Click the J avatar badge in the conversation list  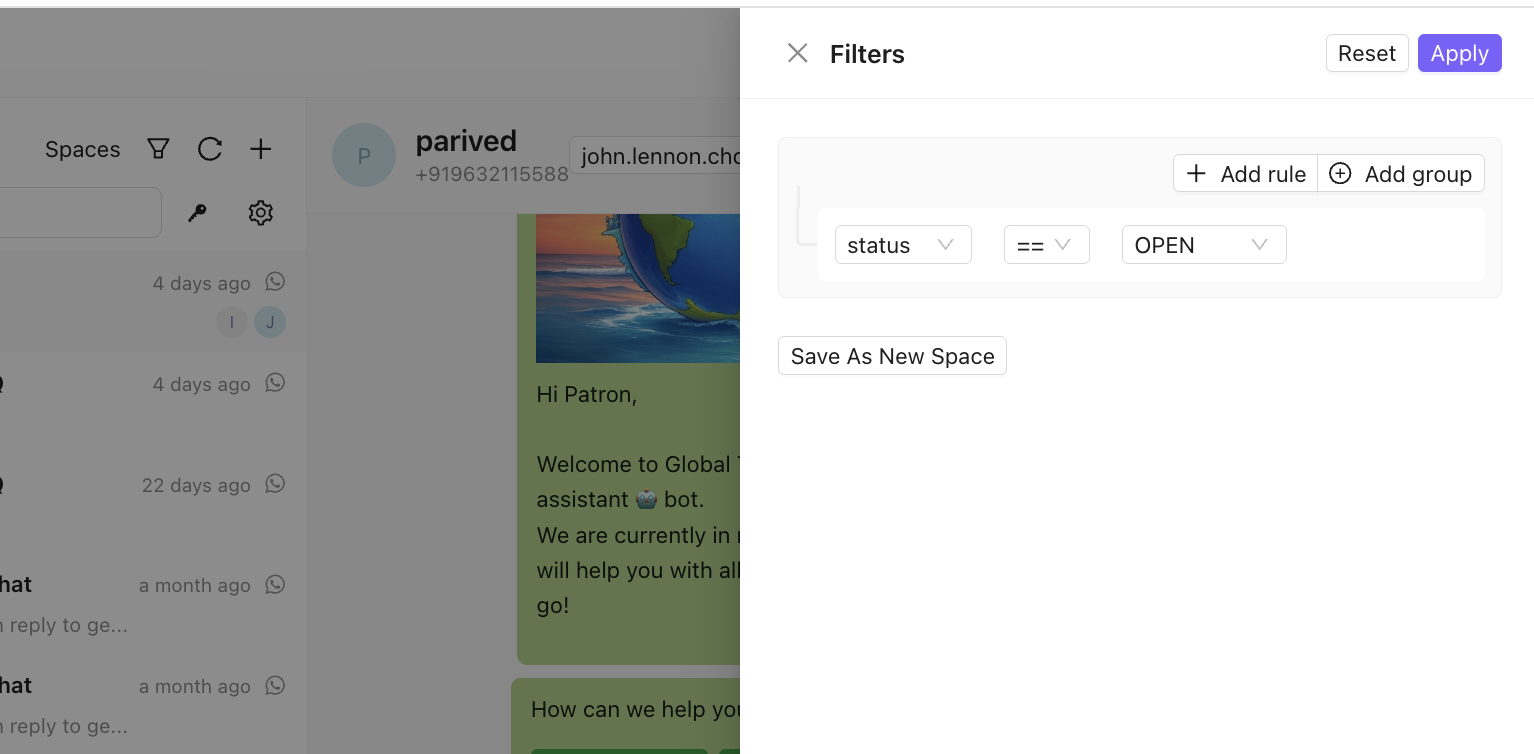click(x=269, y=322)
